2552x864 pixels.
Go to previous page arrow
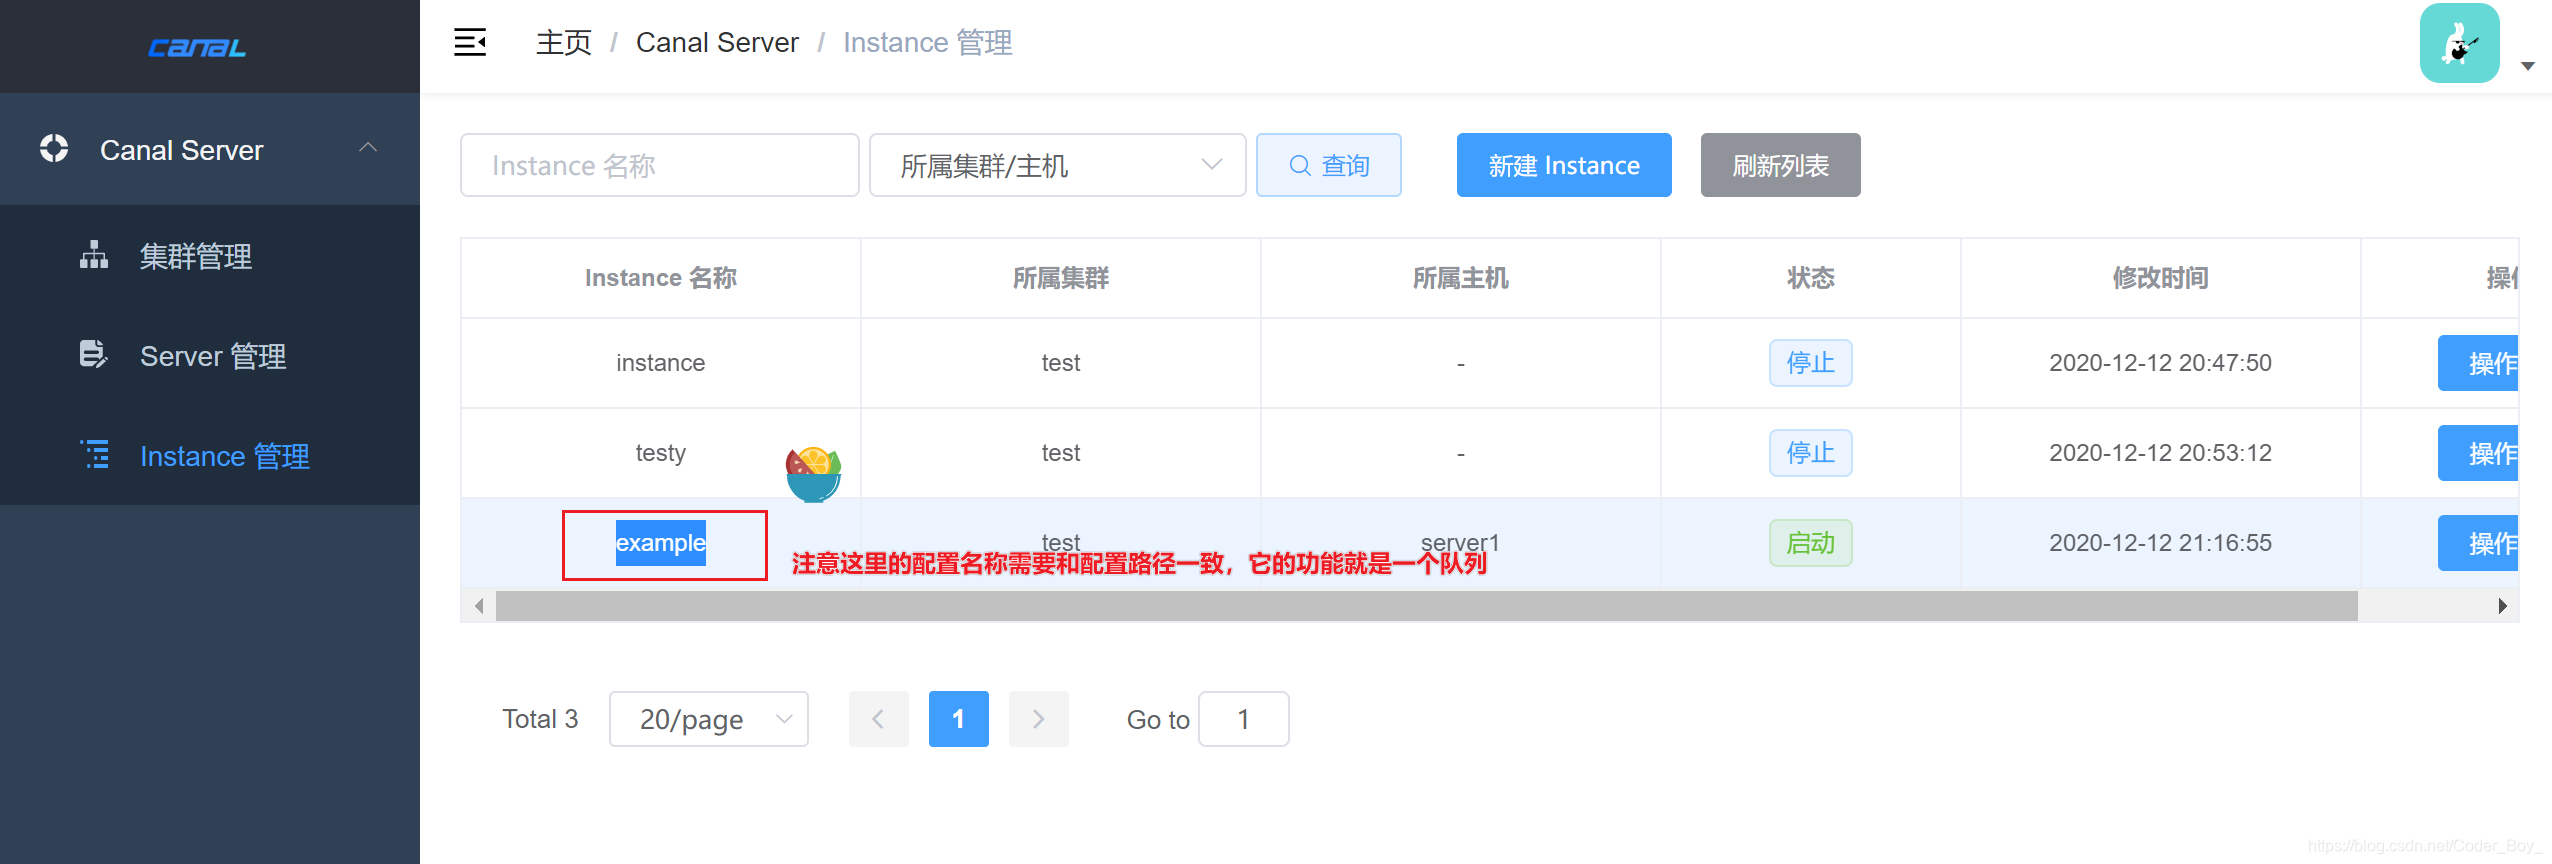pyautogui.click(x=878, y=719)
